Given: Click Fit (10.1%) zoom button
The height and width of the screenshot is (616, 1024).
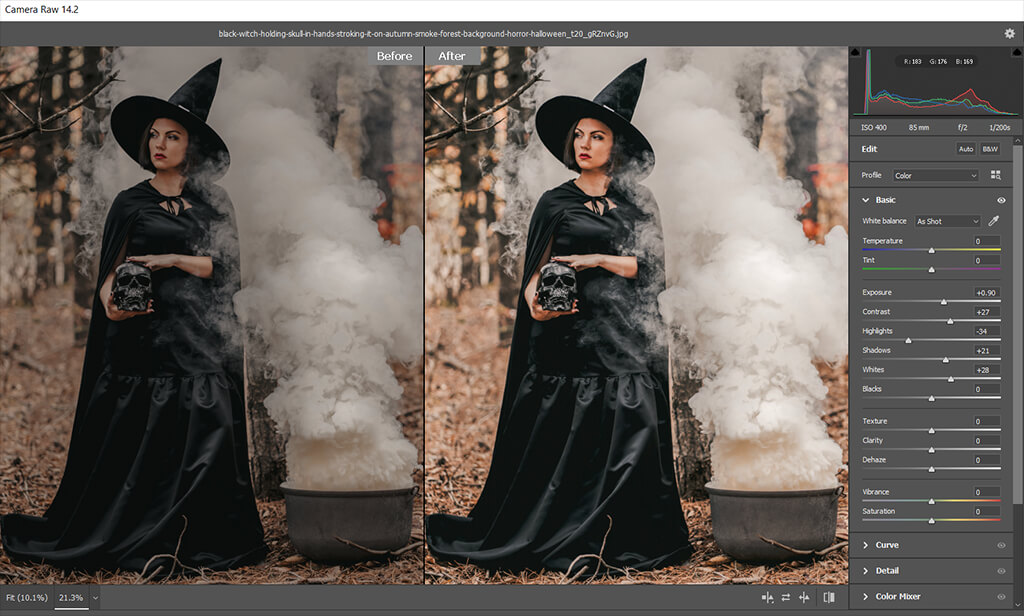Looking at the screenshot, I should tap(27, 597).
